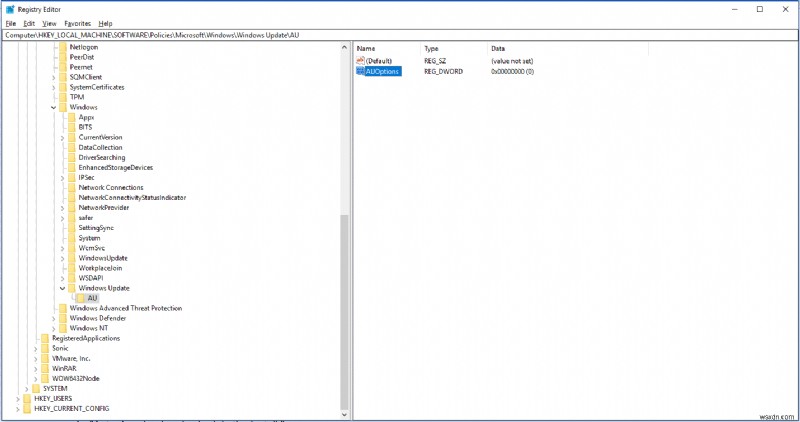Select the WindowsUpdate key
Screen dimensions: 800x422
point(103,258)
